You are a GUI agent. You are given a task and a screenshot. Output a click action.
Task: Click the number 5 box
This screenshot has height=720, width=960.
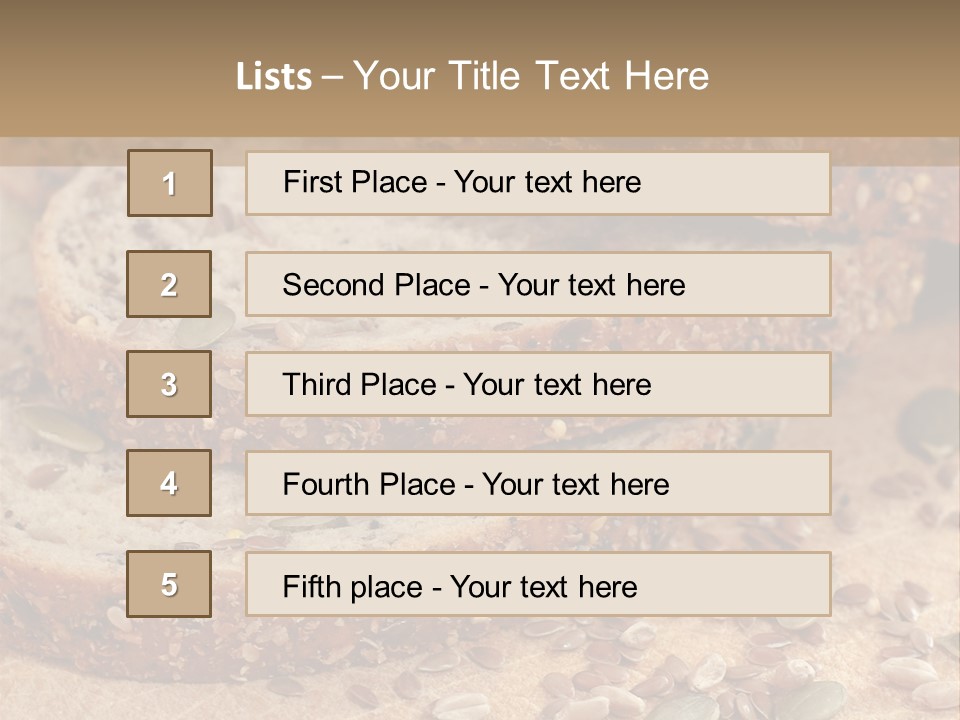click(x=169, y=584)
